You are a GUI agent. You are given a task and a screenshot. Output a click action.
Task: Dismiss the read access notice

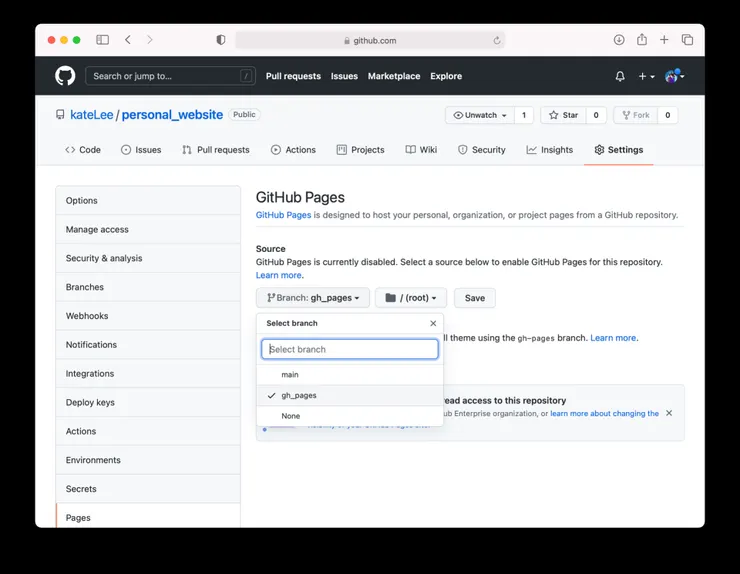[x=669, y=413]
